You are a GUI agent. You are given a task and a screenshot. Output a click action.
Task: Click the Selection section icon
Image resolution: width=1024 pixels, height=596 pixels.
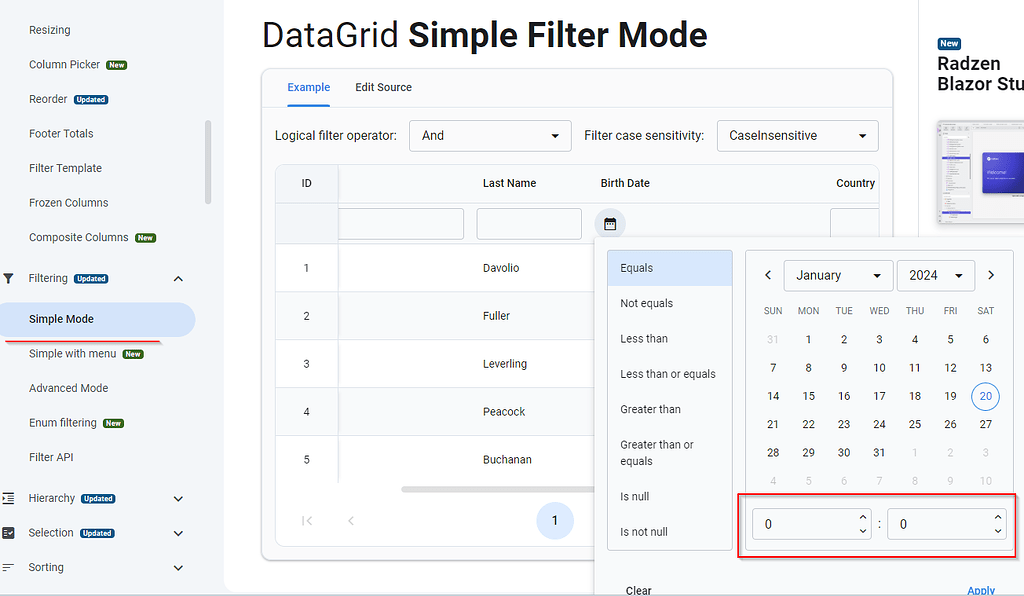(x=10, y=533)
